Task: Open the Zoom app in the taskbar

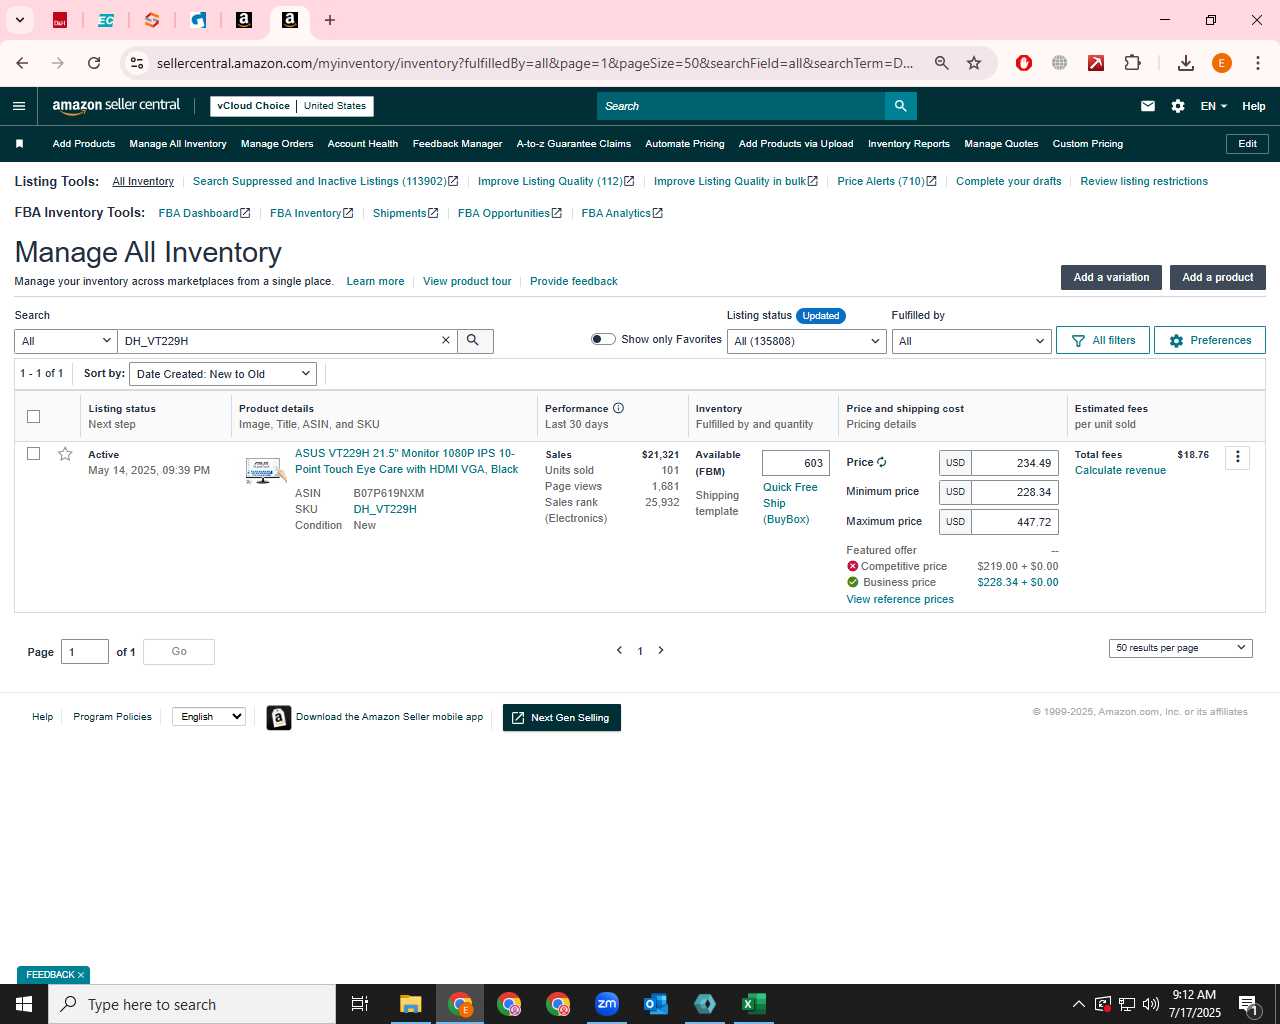Action: point(607,1004)
